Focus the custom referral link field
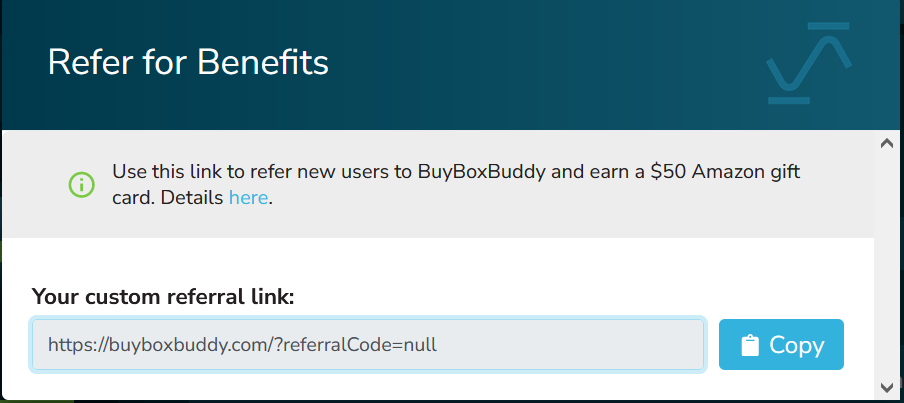This screenshot has height=403, width=904. 368,344
